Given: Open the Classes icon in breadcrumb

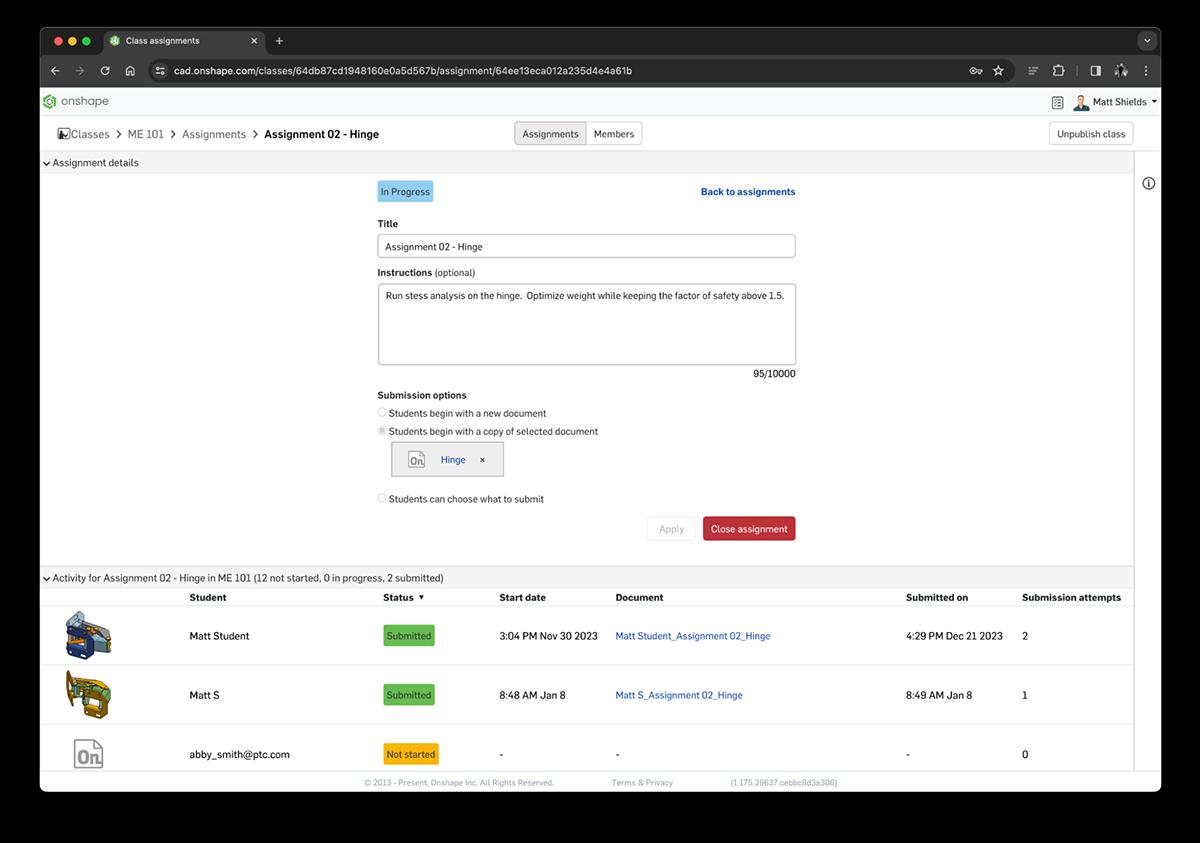Looking at the screenshot, I should pyautogui.click(x=64, y=134).
